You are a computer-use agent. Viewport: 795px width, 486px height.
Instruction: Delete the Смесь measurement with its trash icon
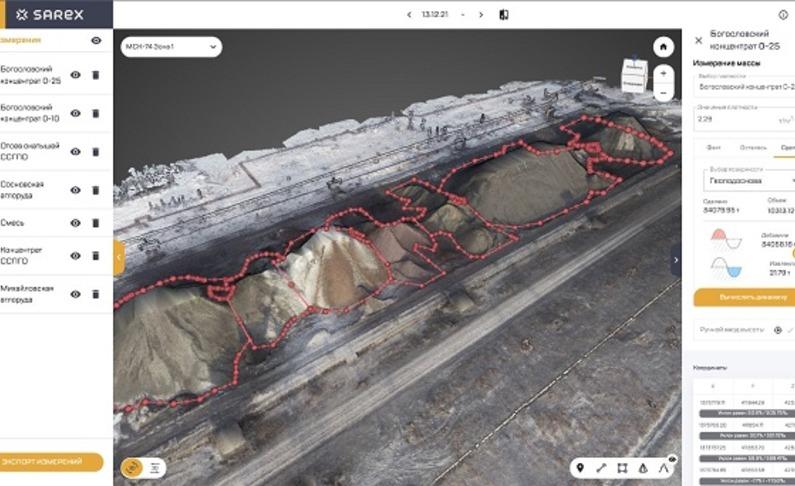pyautogui.click(x=95, y=223)
